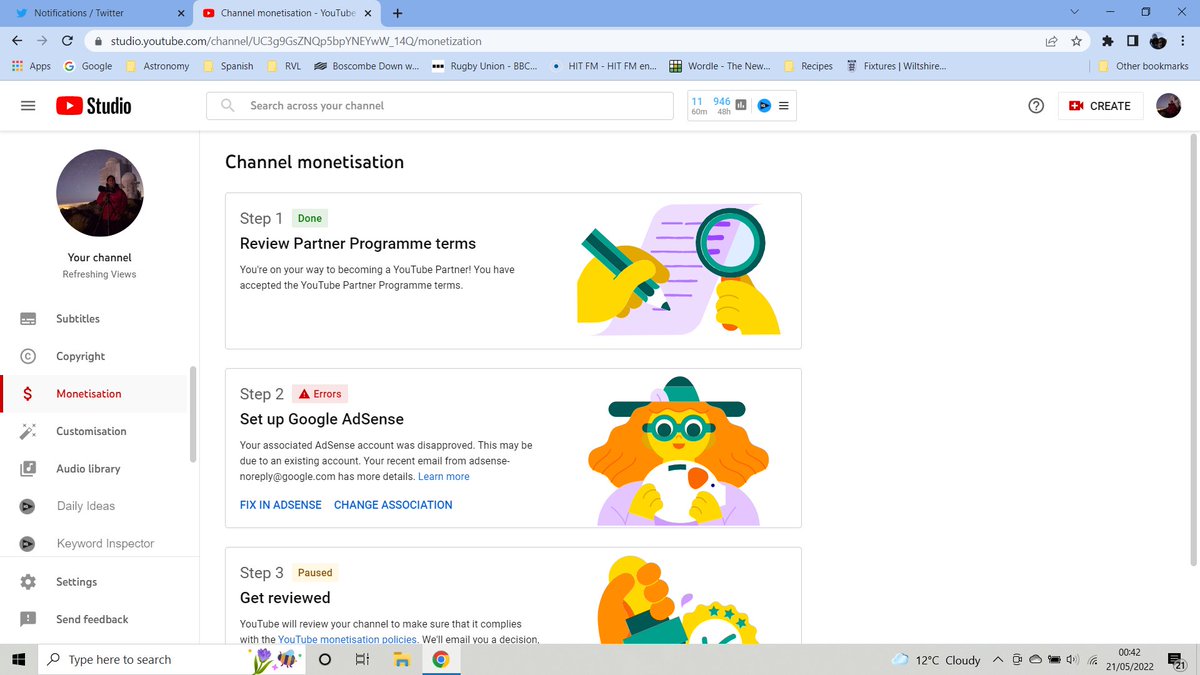Select the Channel monetisation tab
1200x675 pixels.
[287, 13]
